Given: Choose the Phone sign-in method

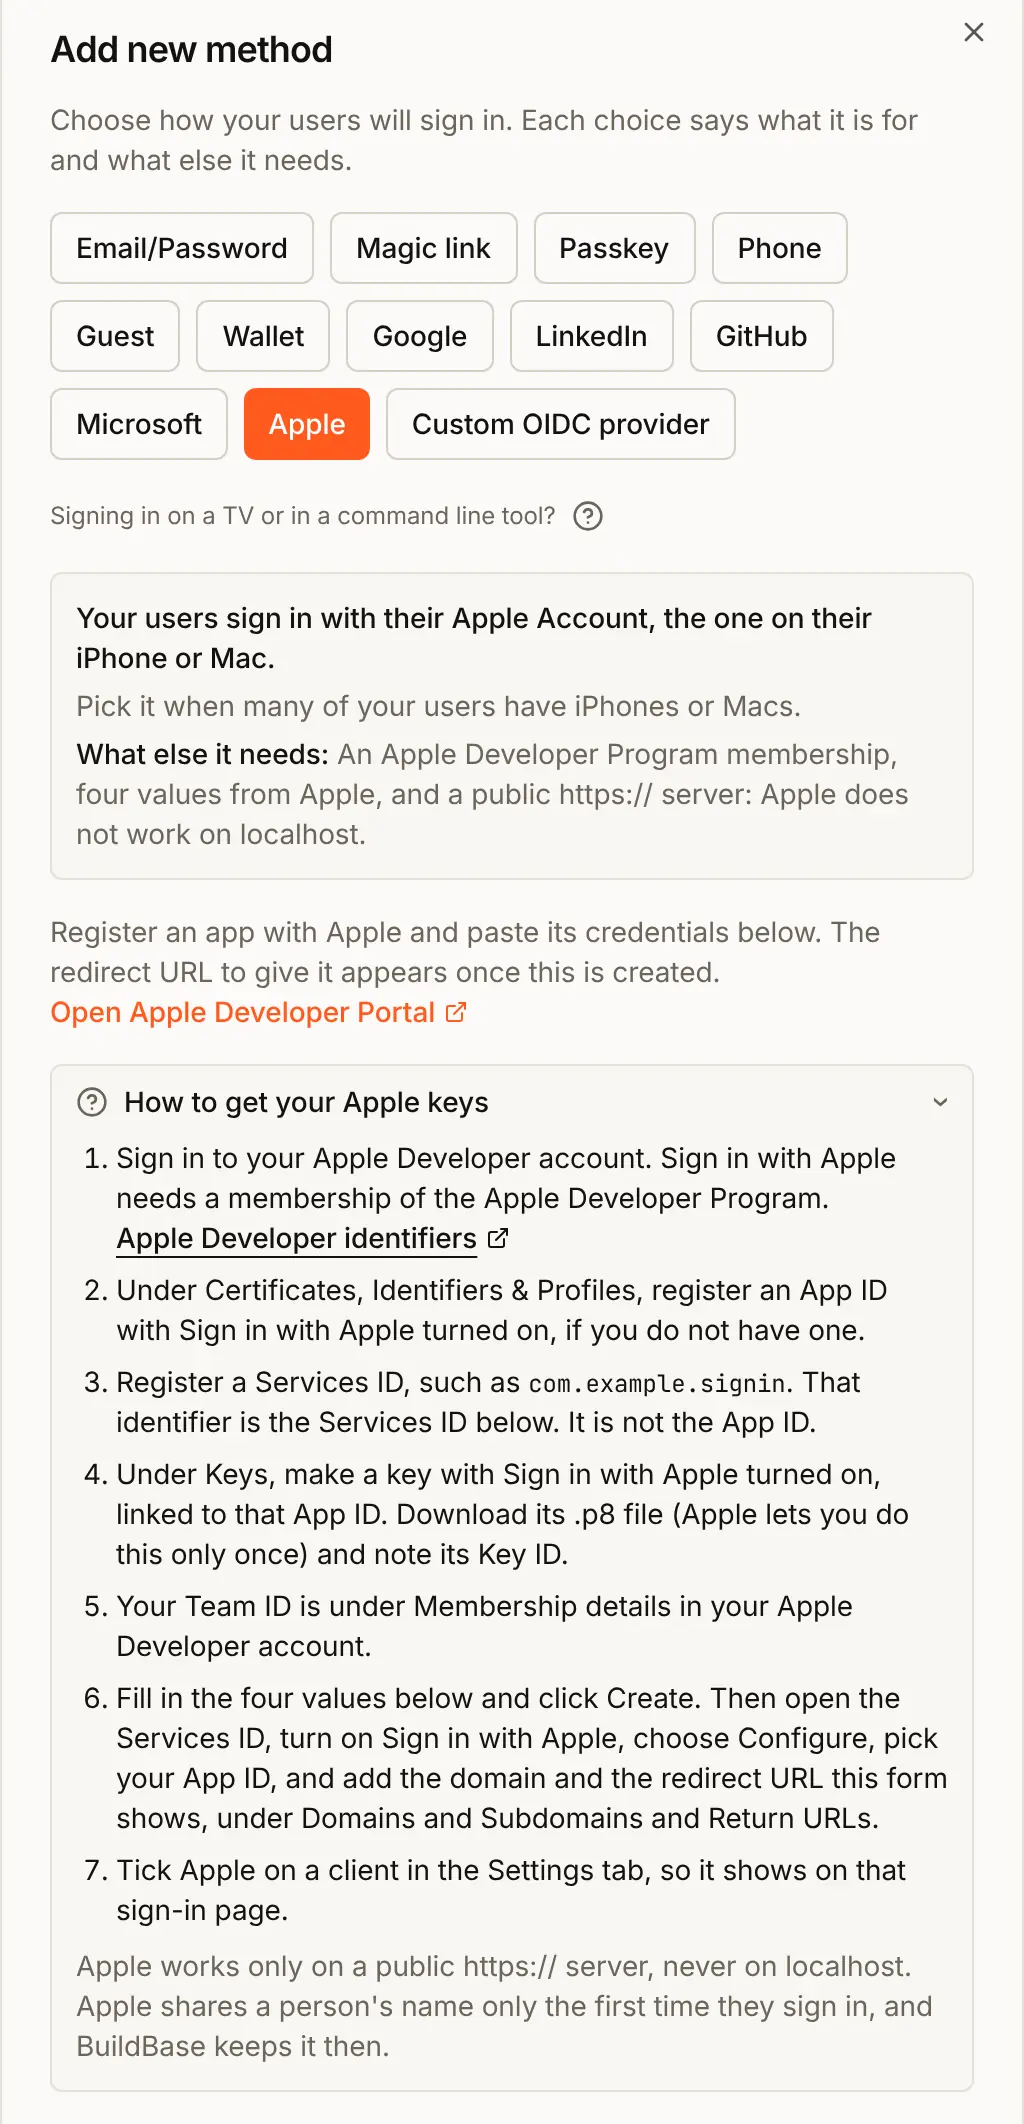Looking at the screenshot, I should [779, 248].
